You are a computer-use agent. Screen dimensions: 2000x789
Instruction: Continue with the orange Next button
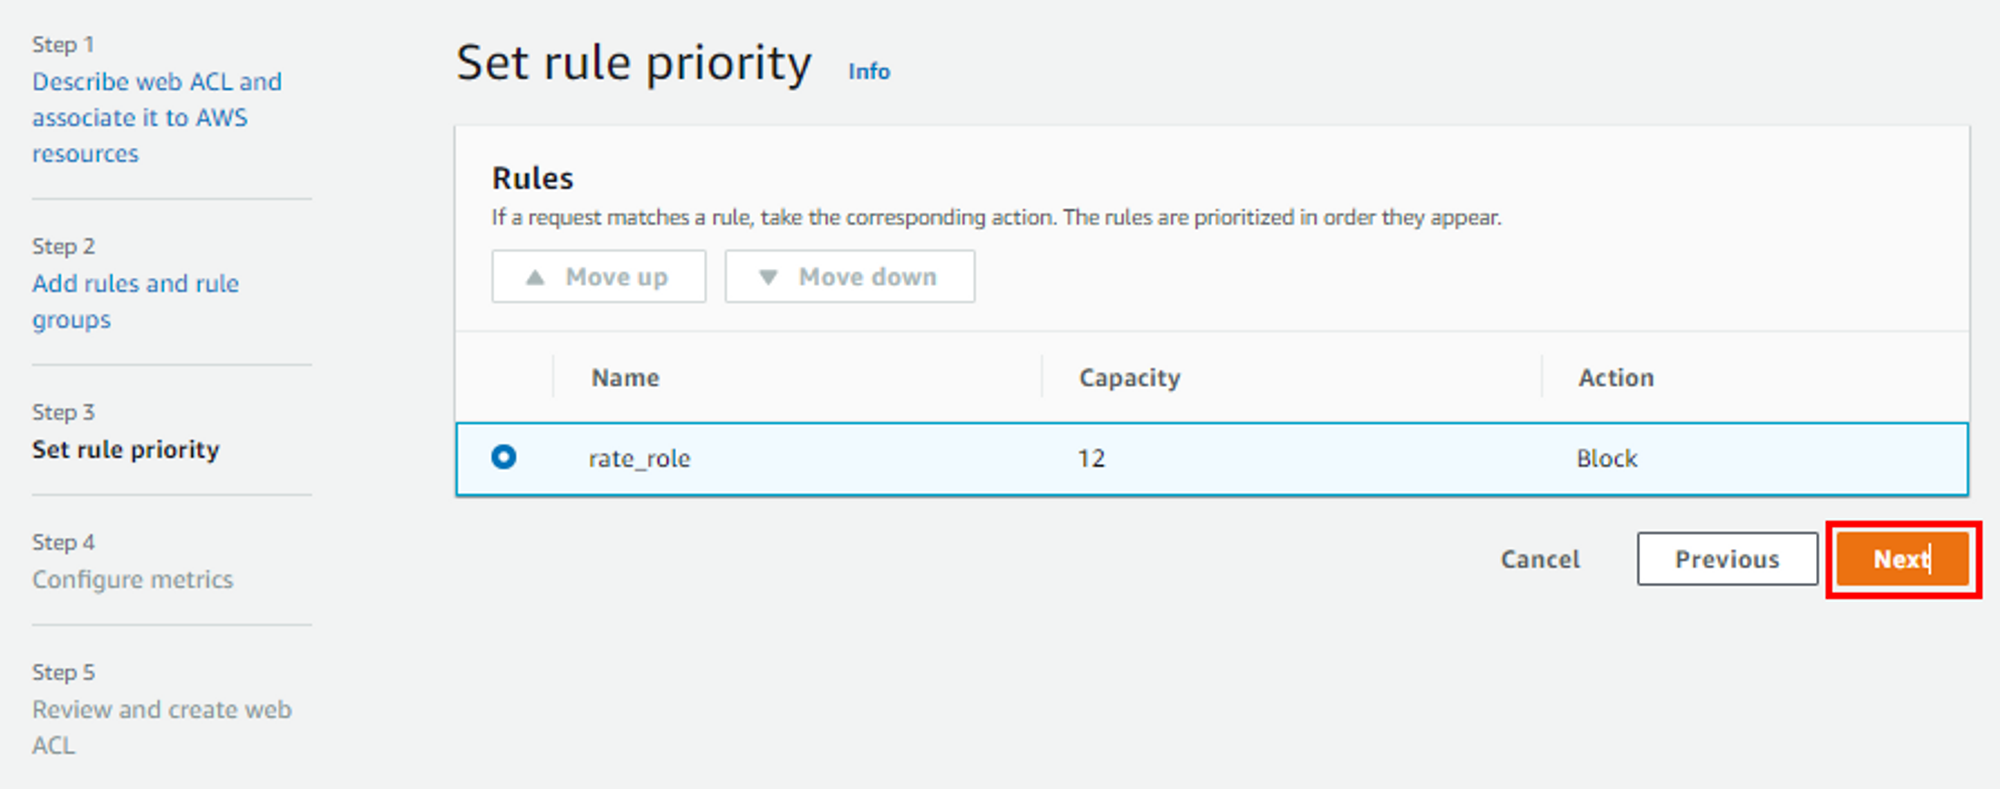click(1901, 559)
